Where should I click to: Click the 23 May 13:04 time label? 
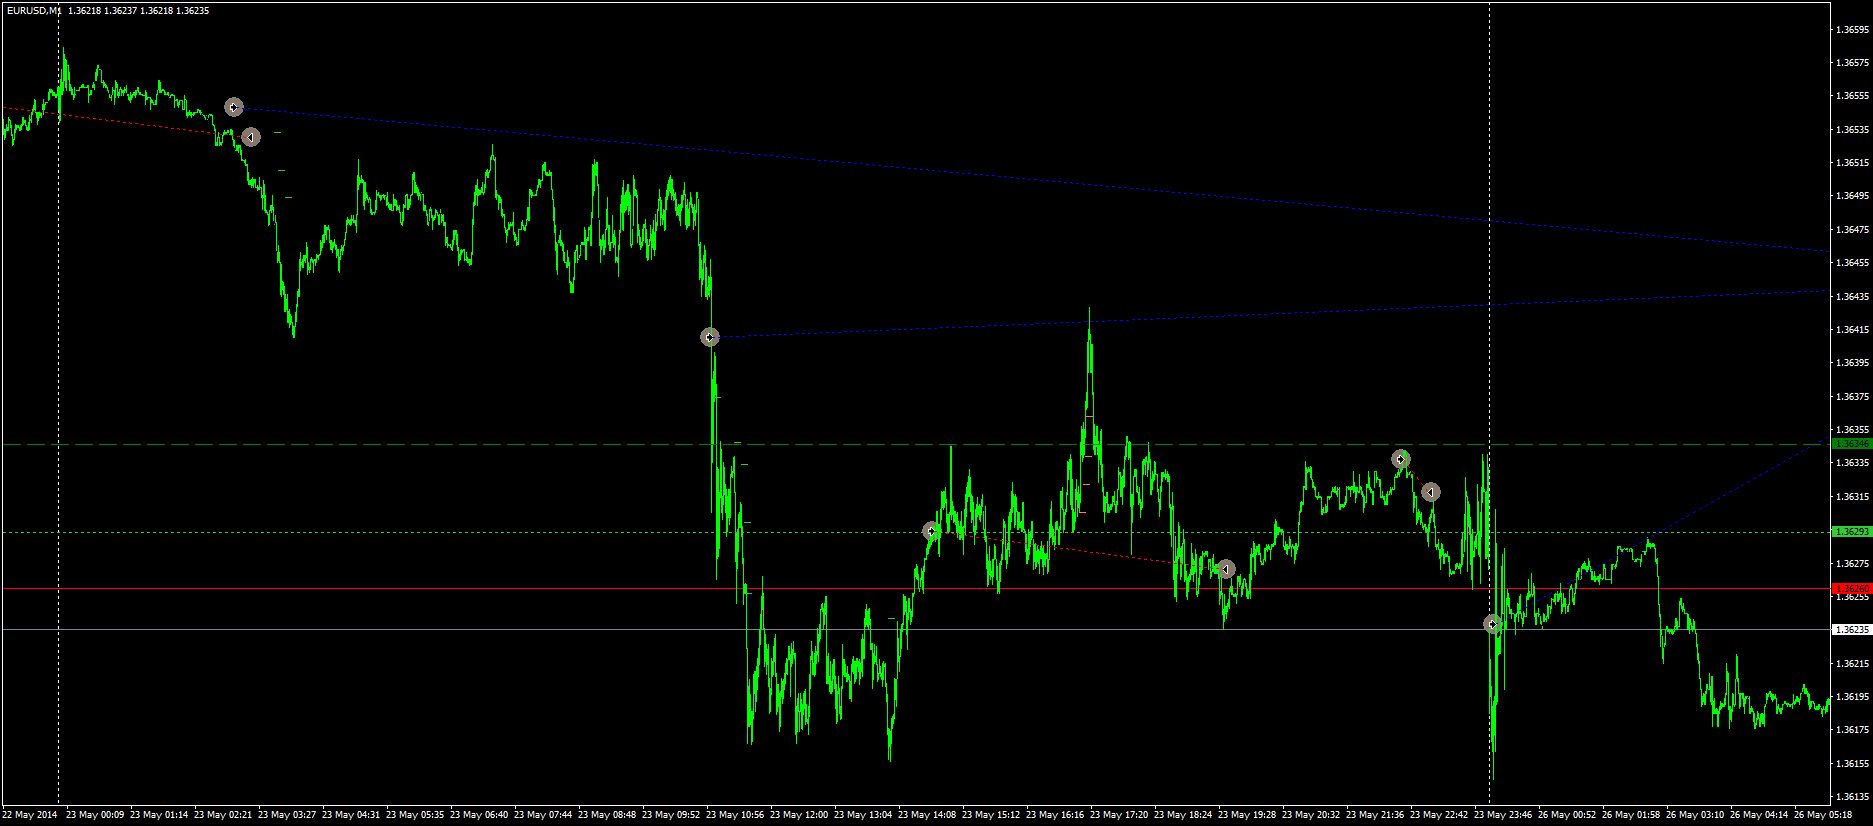[x=864, y=815]
